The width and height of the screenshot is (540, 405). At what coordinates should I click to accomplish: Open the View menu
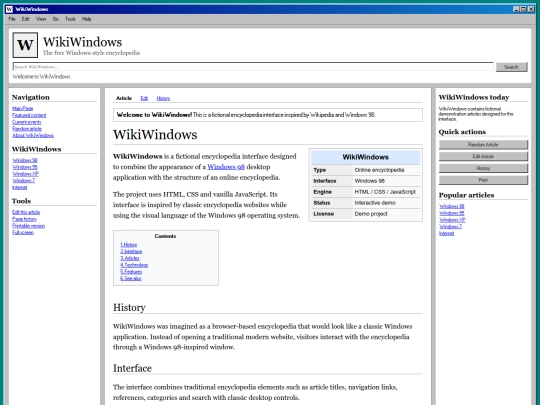(x=41, y=19)
